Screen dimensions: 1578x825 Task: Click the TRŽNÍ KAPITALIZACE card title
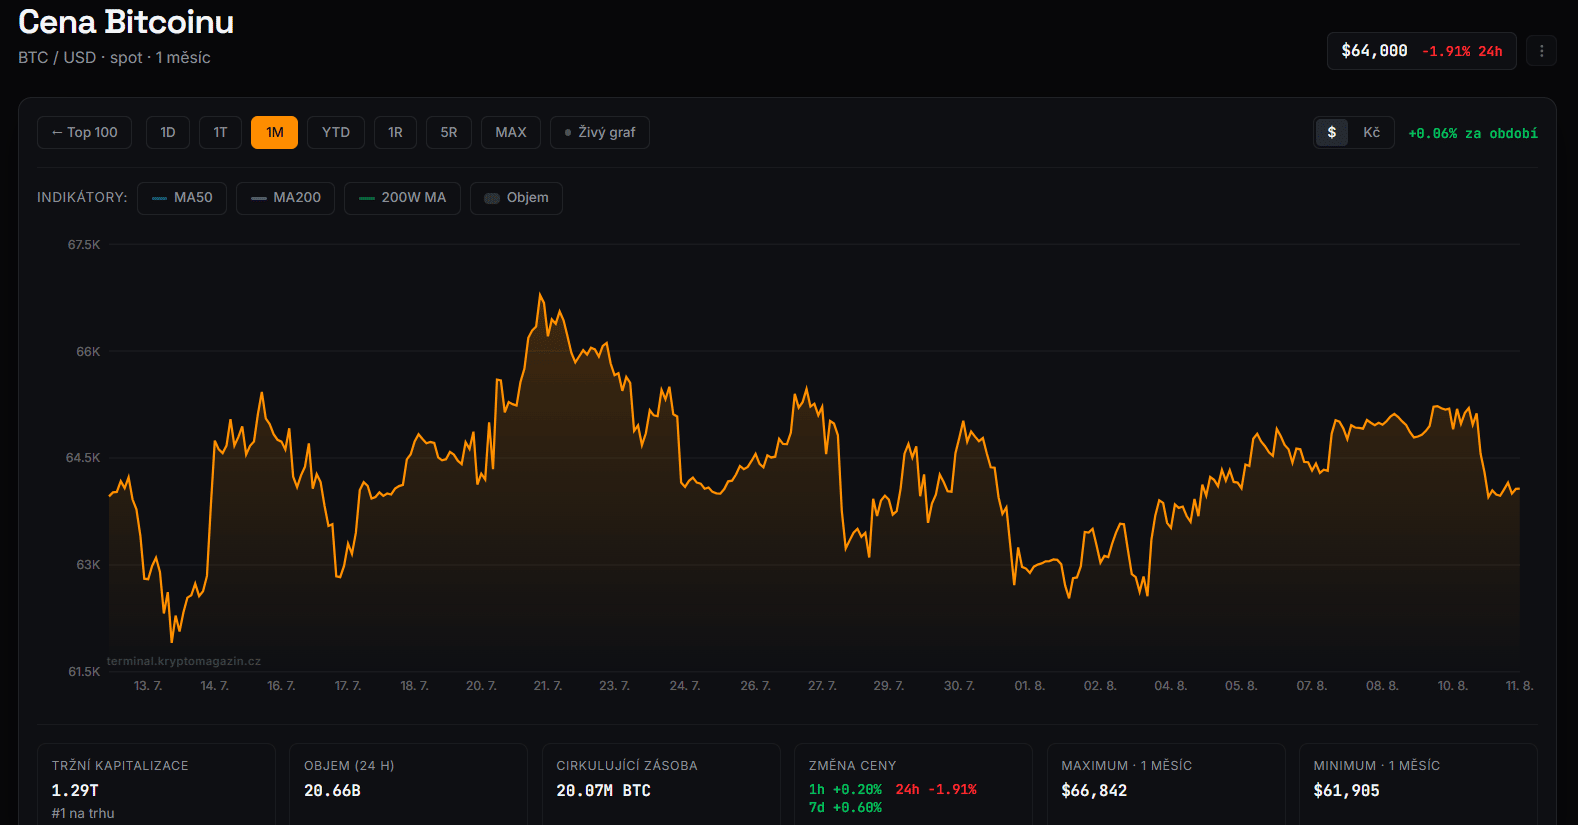pos(120,765)
